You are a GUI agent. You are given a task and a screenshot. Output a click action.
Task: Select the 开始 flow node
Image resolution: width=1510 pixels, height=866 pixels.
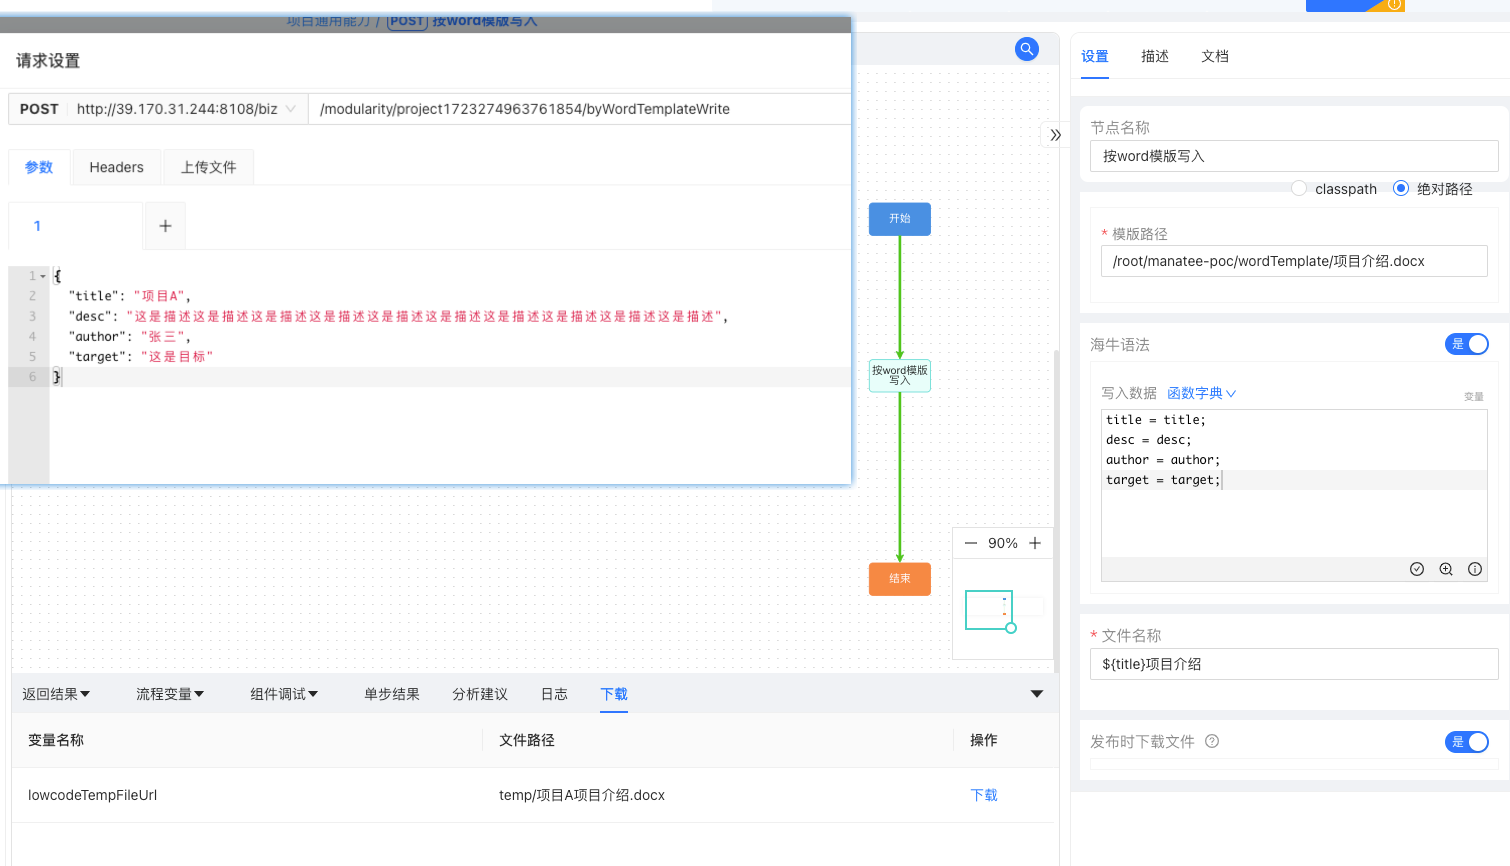[x=900, y=219]
